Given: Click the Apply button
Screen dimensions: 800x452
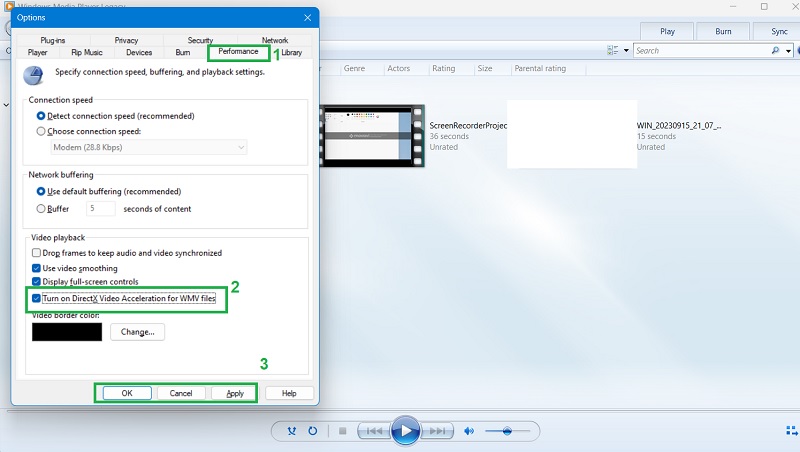Looking at the screenshot, I should coord(235,393).
